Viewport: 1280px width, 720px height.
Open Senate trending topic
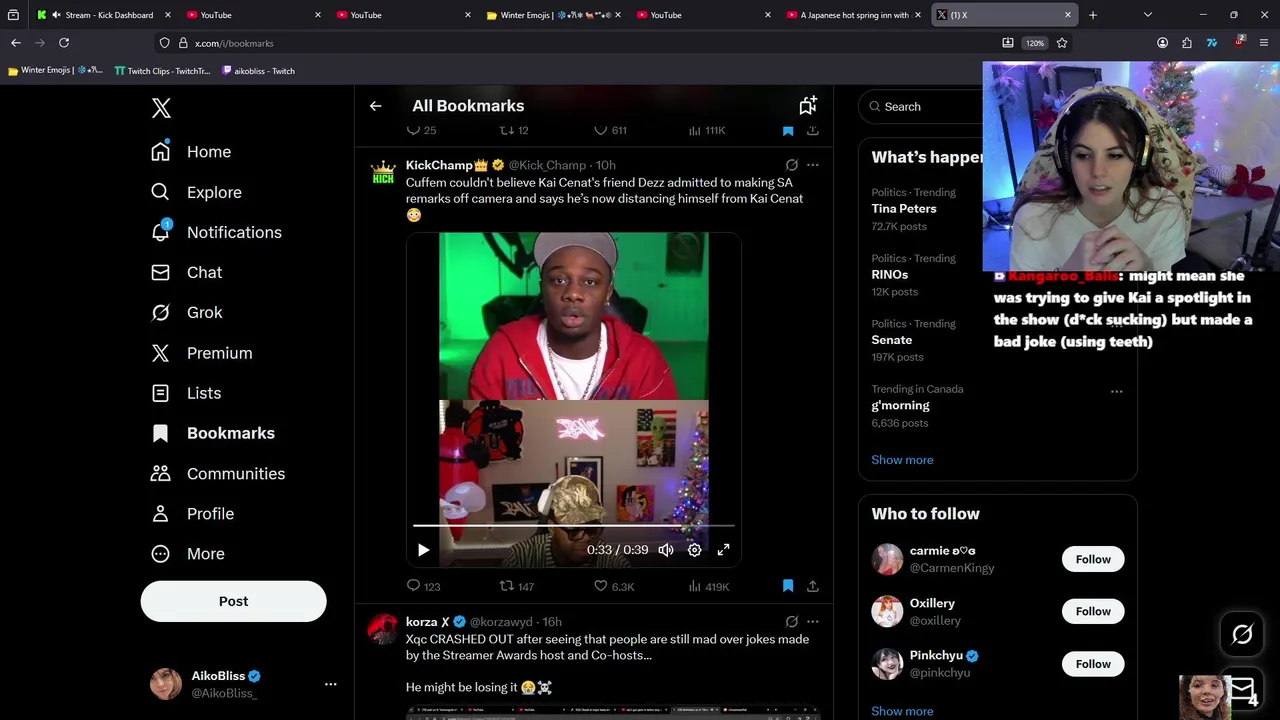pyautogui.click(x=891, y=340)
